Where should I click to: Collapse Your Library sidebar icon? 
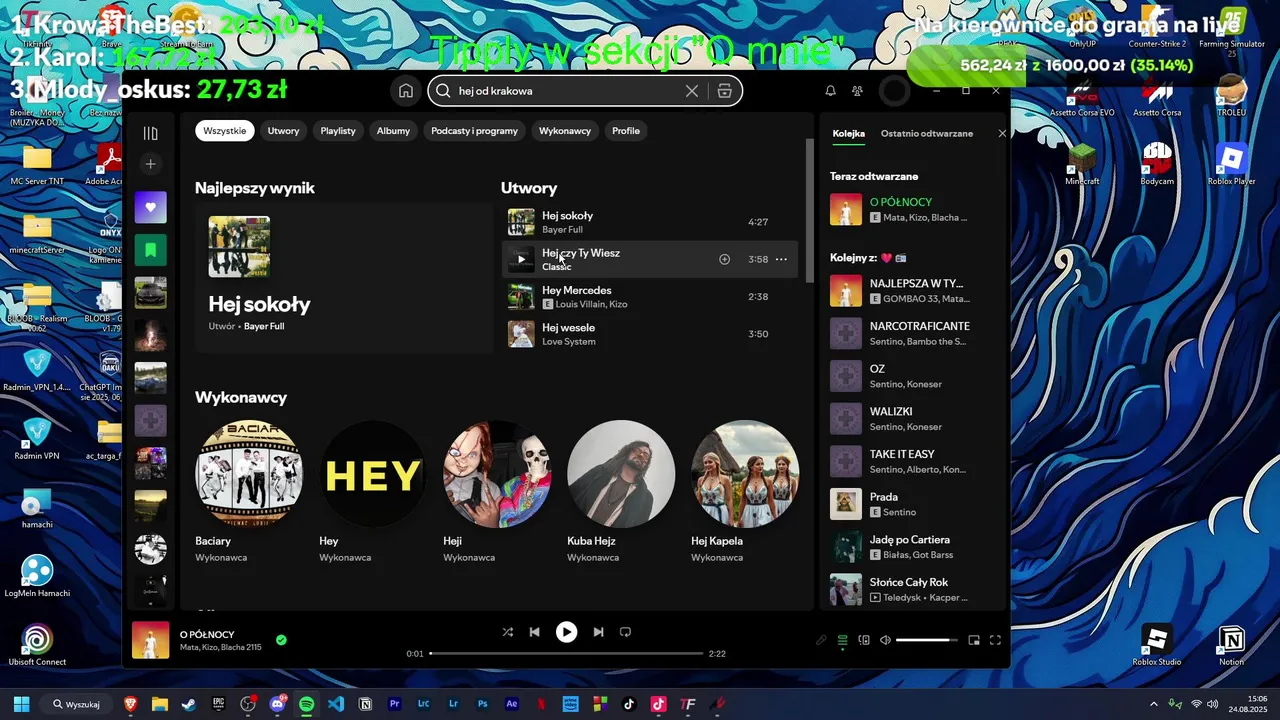[151, 133]
